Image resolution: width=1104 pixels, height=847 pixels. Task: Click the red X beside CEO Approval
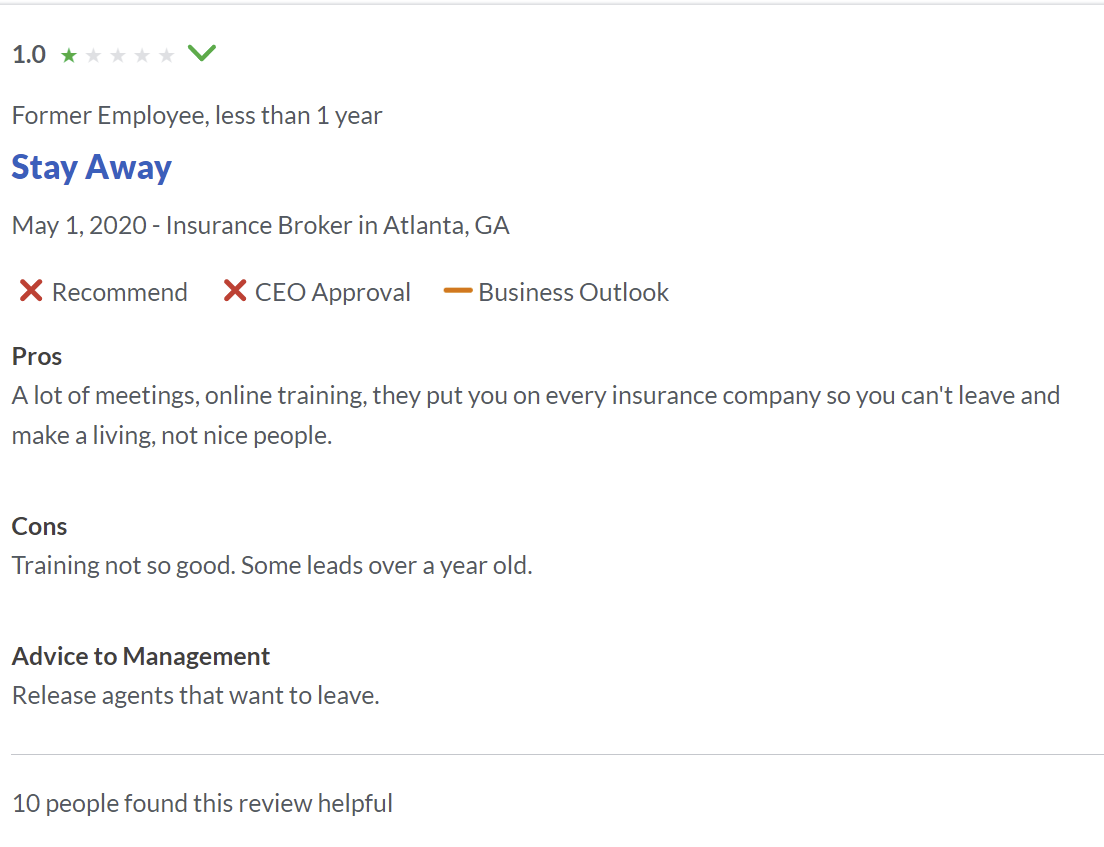pyautogui.click(x=235, y=291)
